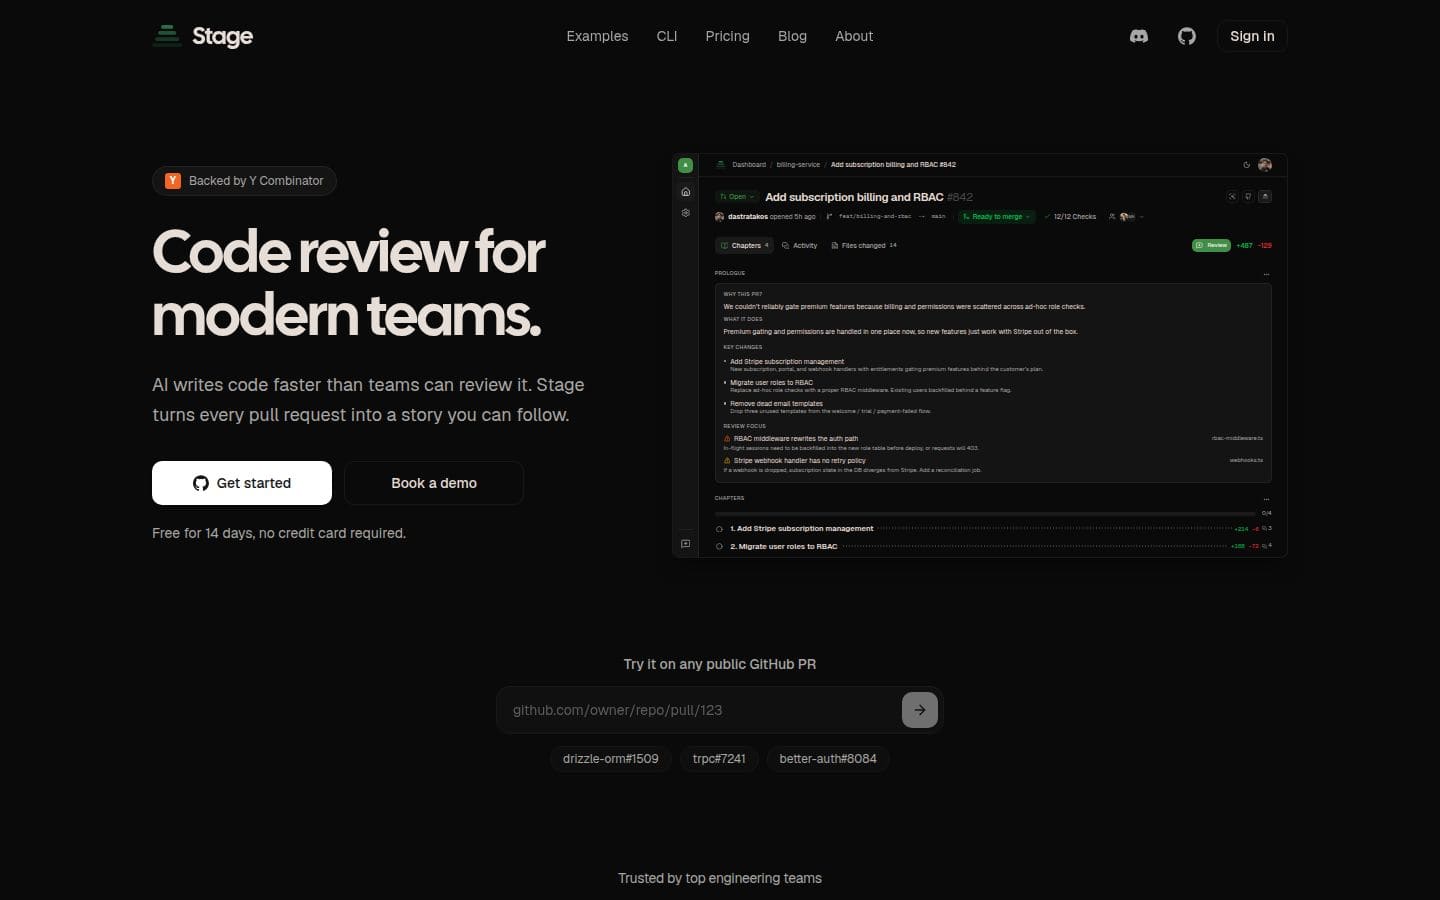Click the Add Stripe subscription management key change

pyautogui.click(x=787, y=362)
